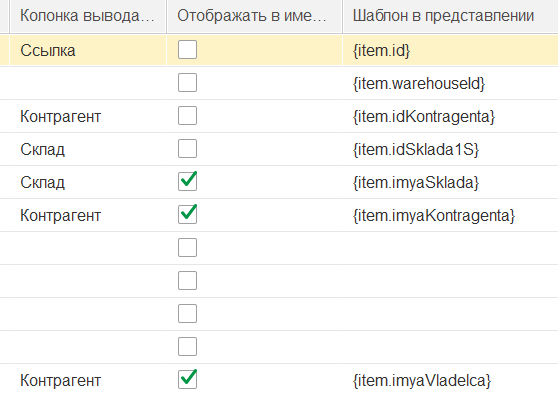The image size is (558, 396).
Task: Tick the checkbox beside {item.idKontragenta}
Action: (x=188, y=116)
